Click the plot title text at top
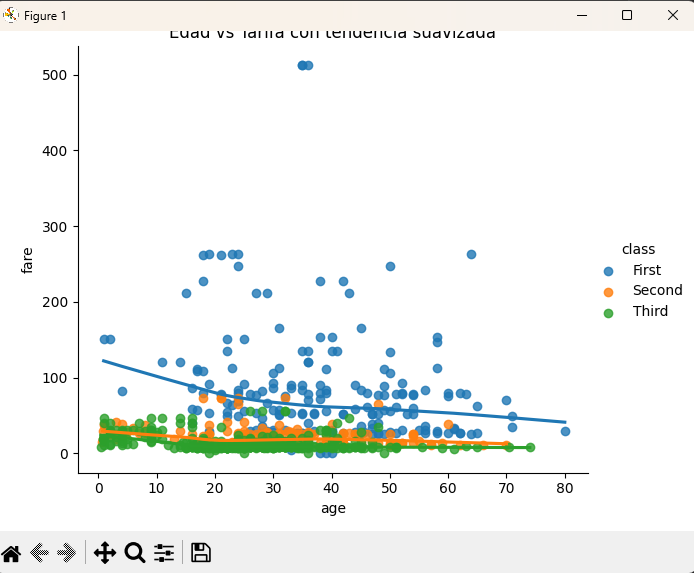The image size is (694, 573). pos(332,34)
